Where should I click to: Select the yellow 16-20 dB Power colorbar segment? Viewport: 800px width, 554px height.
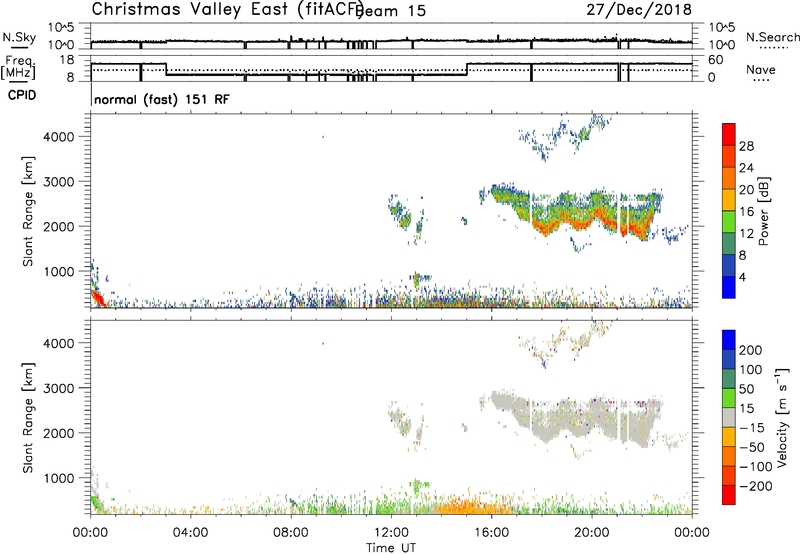[x=729, y=200]
